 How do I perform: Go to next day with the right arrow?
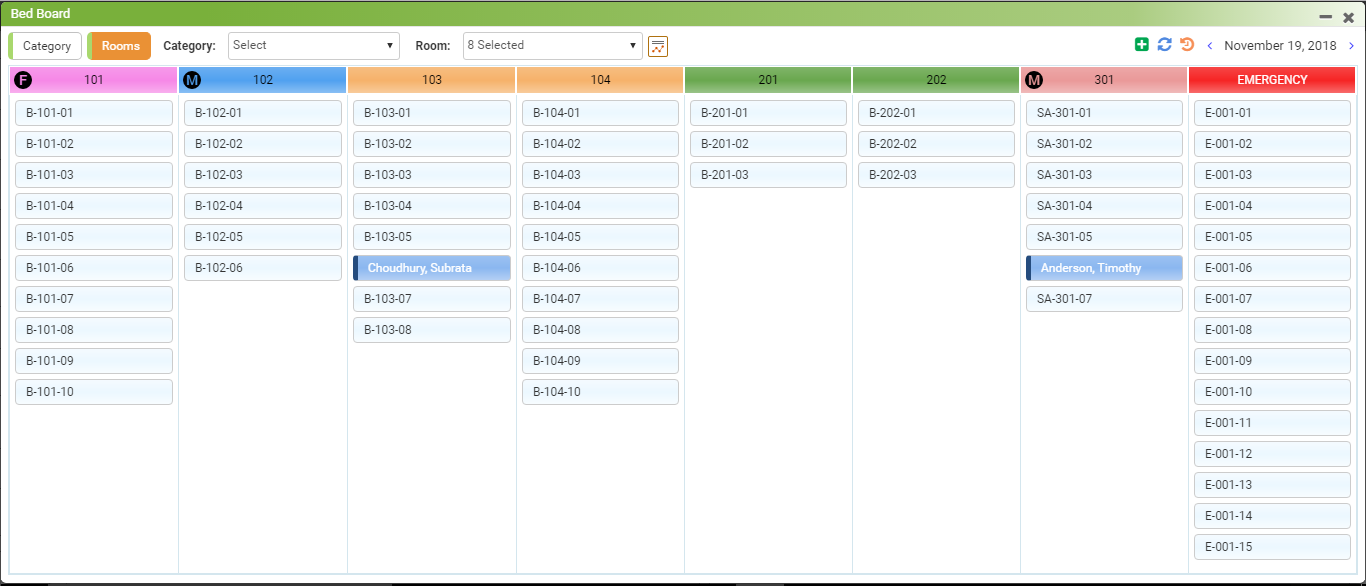1351,46
